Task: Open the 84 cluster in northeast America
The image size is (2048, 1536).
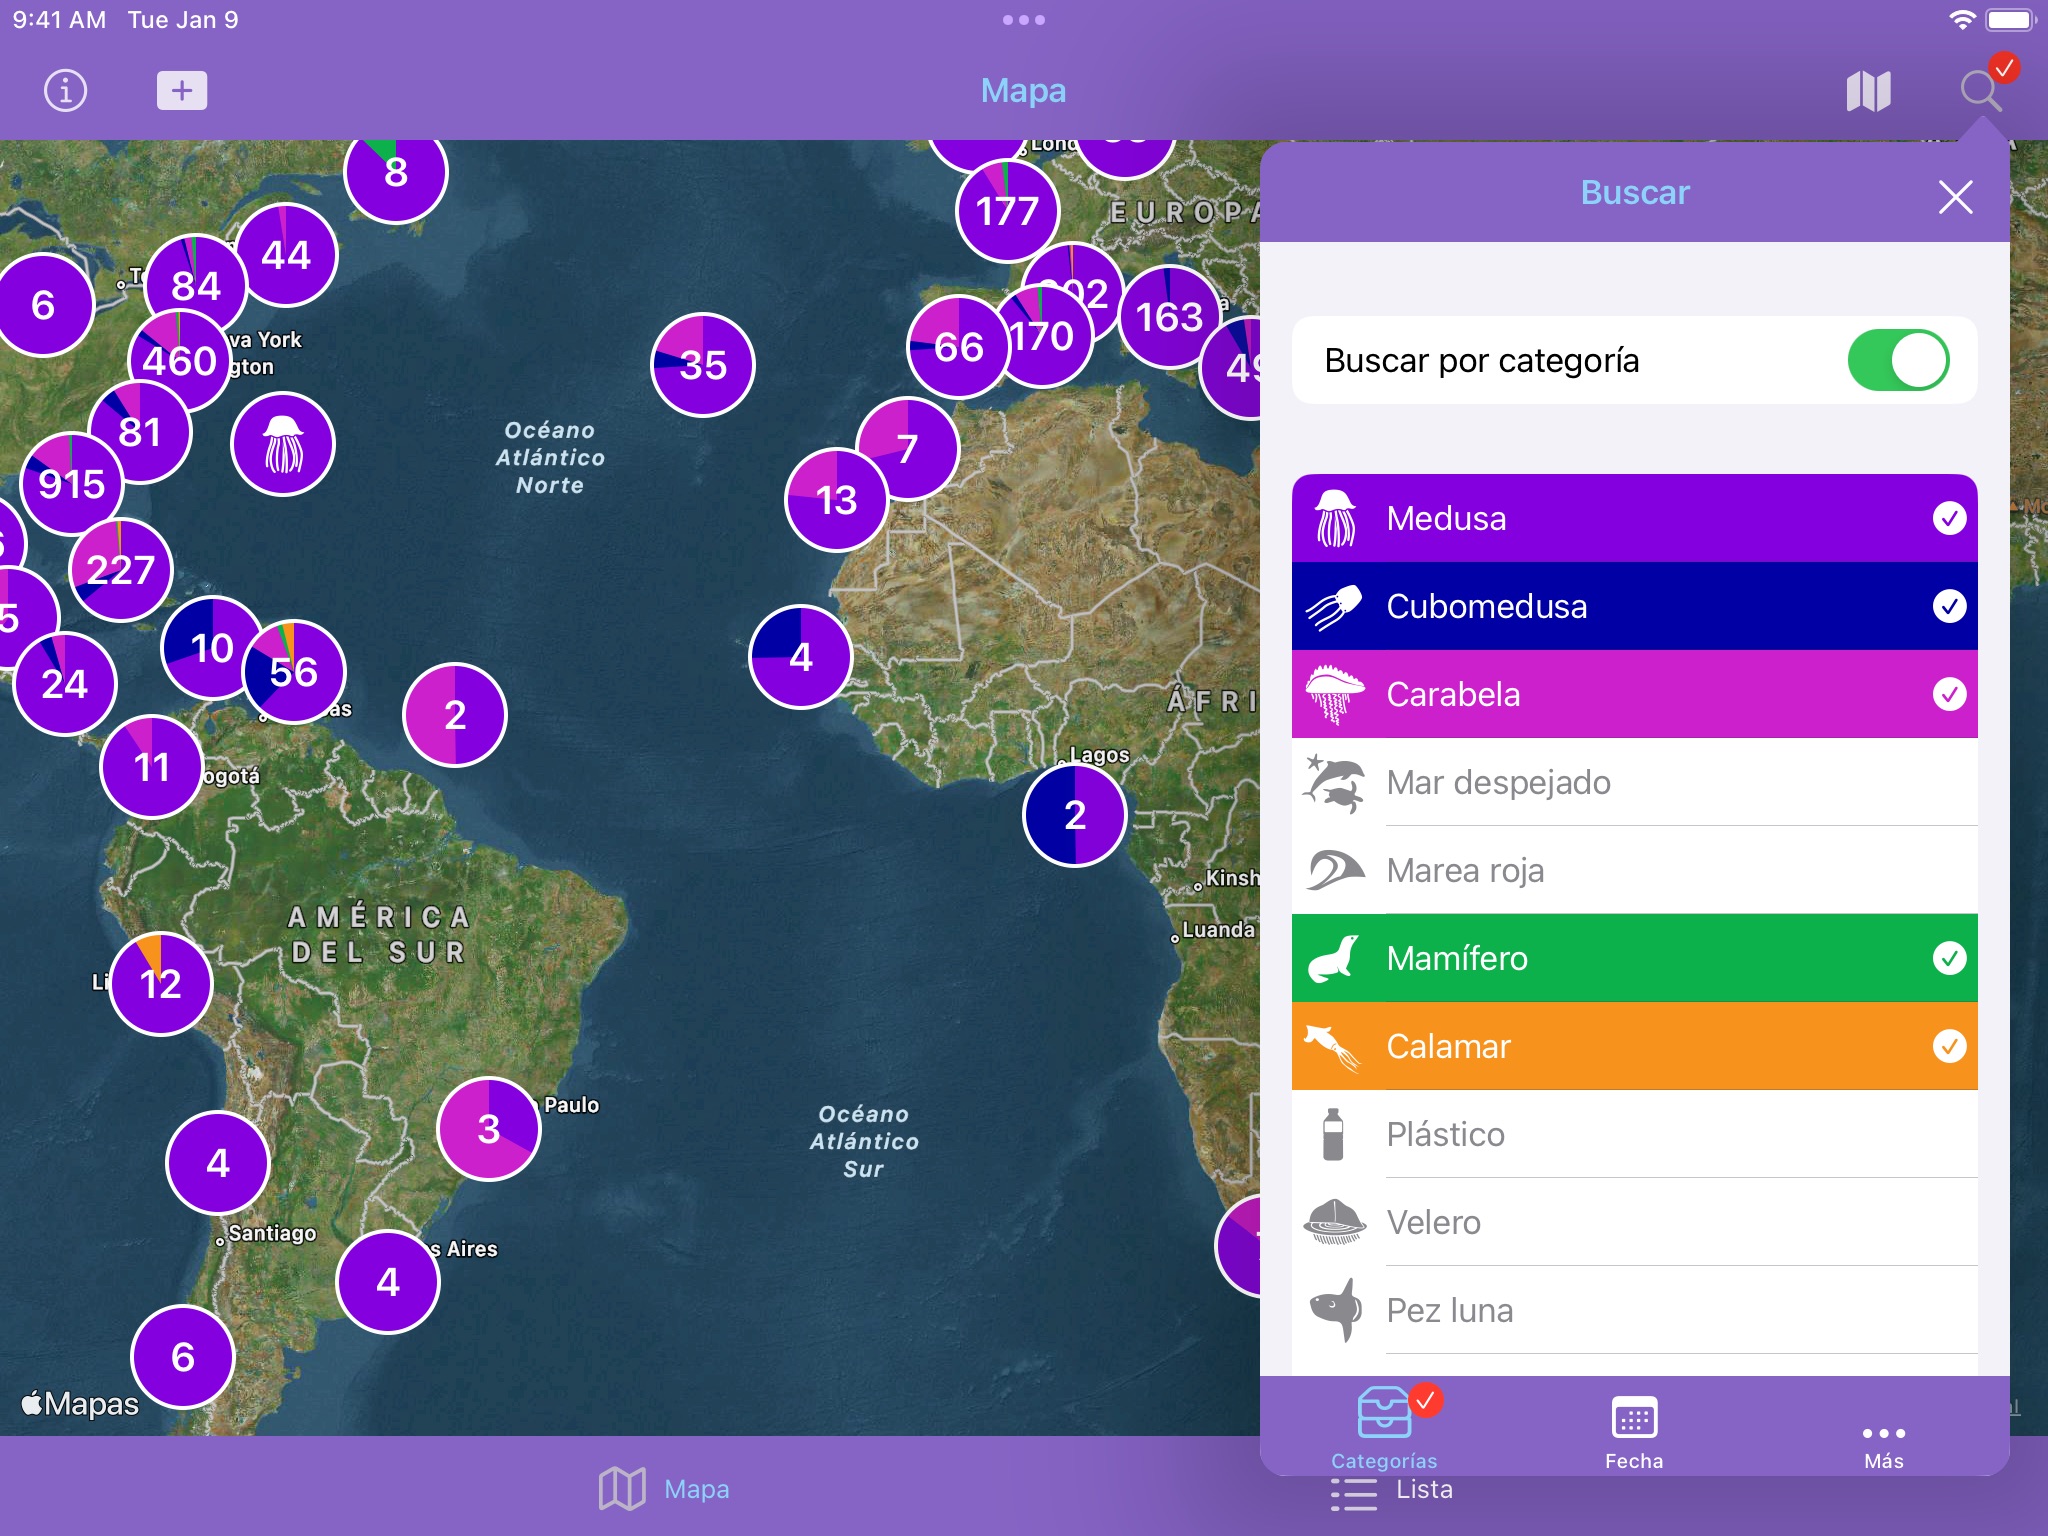Action: pyautogui.click(x=196, y=286)
